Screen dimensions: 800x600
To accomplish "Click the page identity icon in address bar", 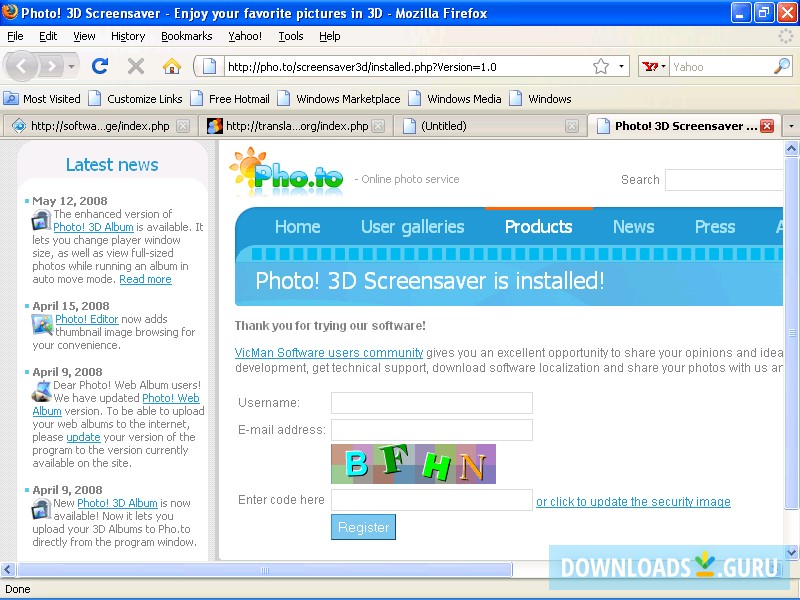I will [x=209, y=66].
